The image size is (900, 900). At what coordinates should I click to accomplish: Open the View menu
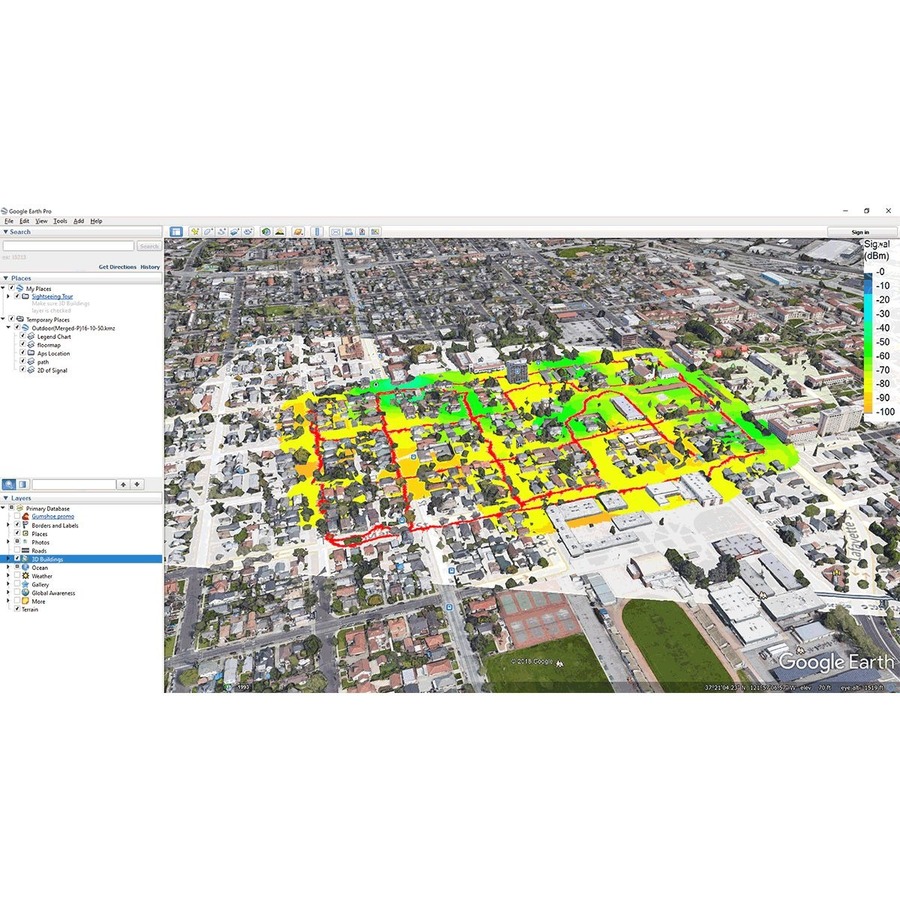tap(41, 221)
